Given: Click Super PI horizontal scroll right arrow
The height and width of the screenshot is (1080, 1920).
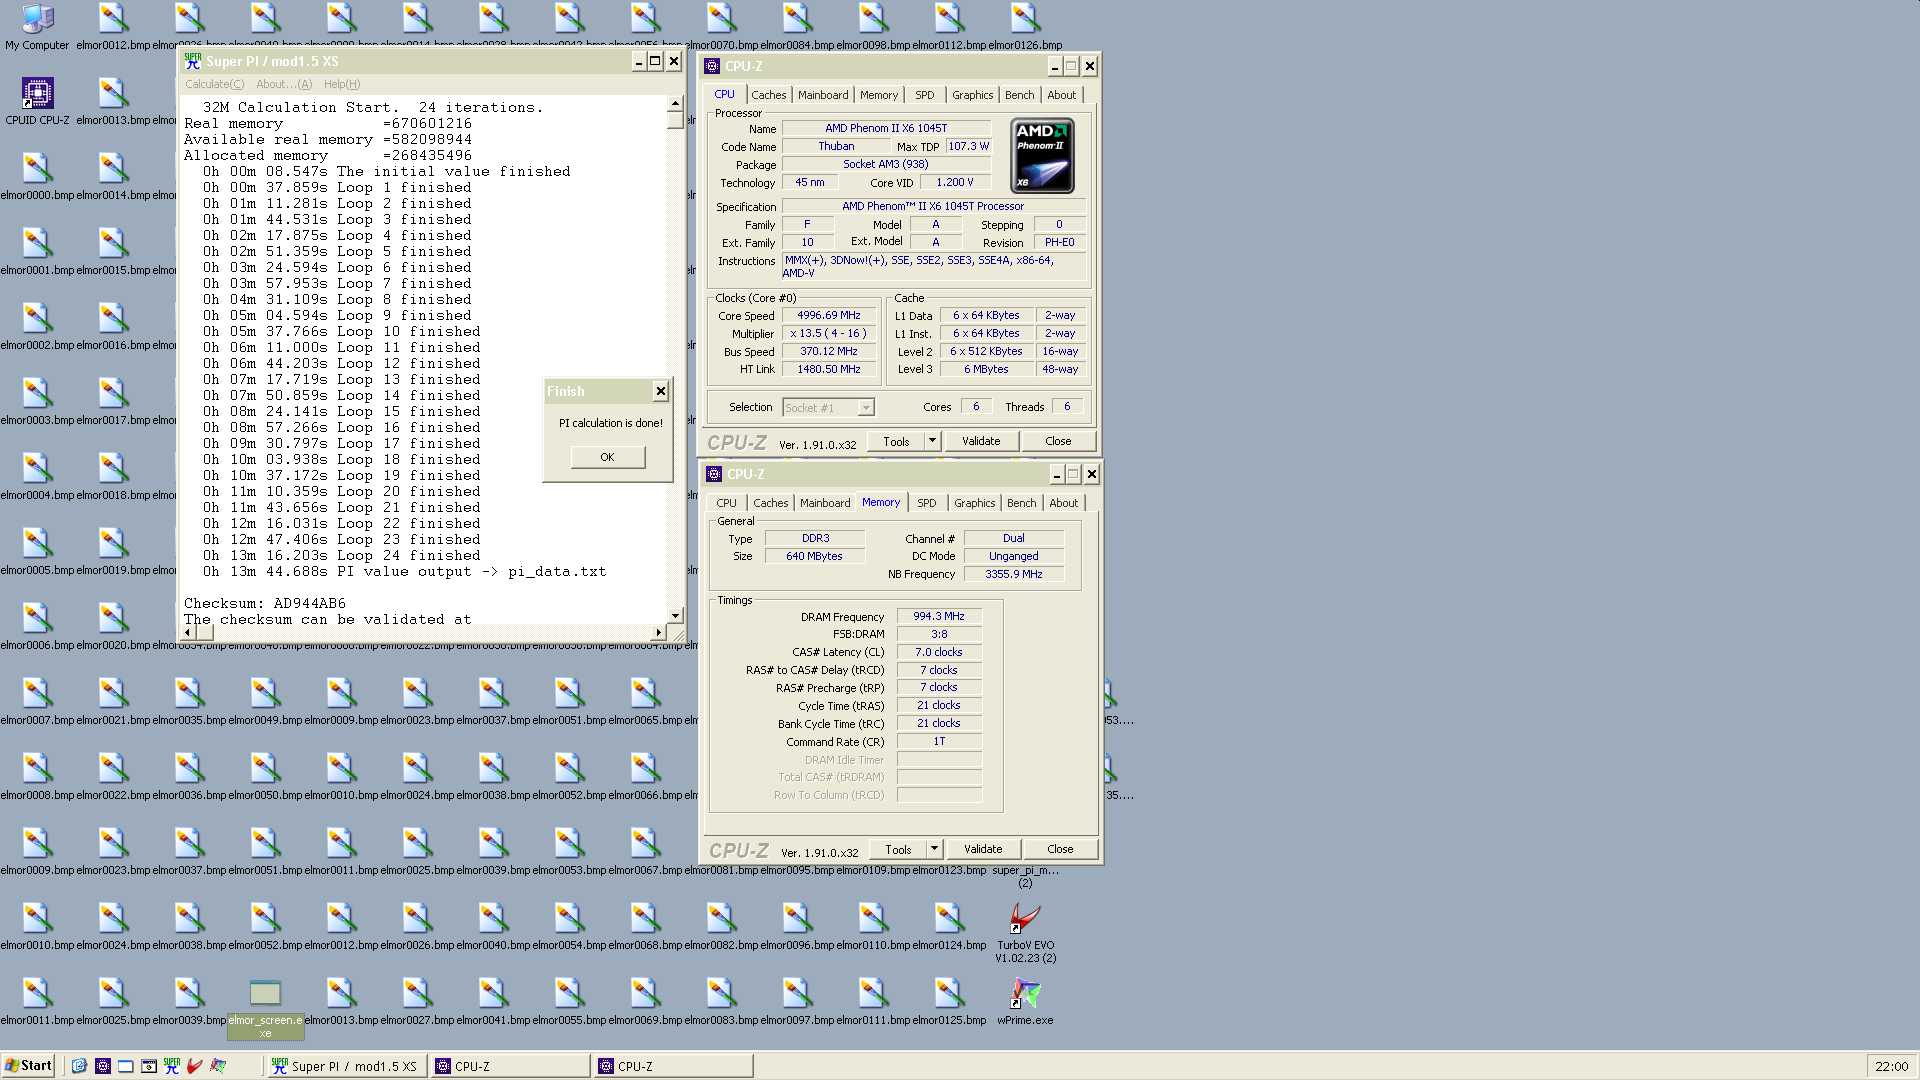Looking at the screenshot, I should (x=658, y=632).
